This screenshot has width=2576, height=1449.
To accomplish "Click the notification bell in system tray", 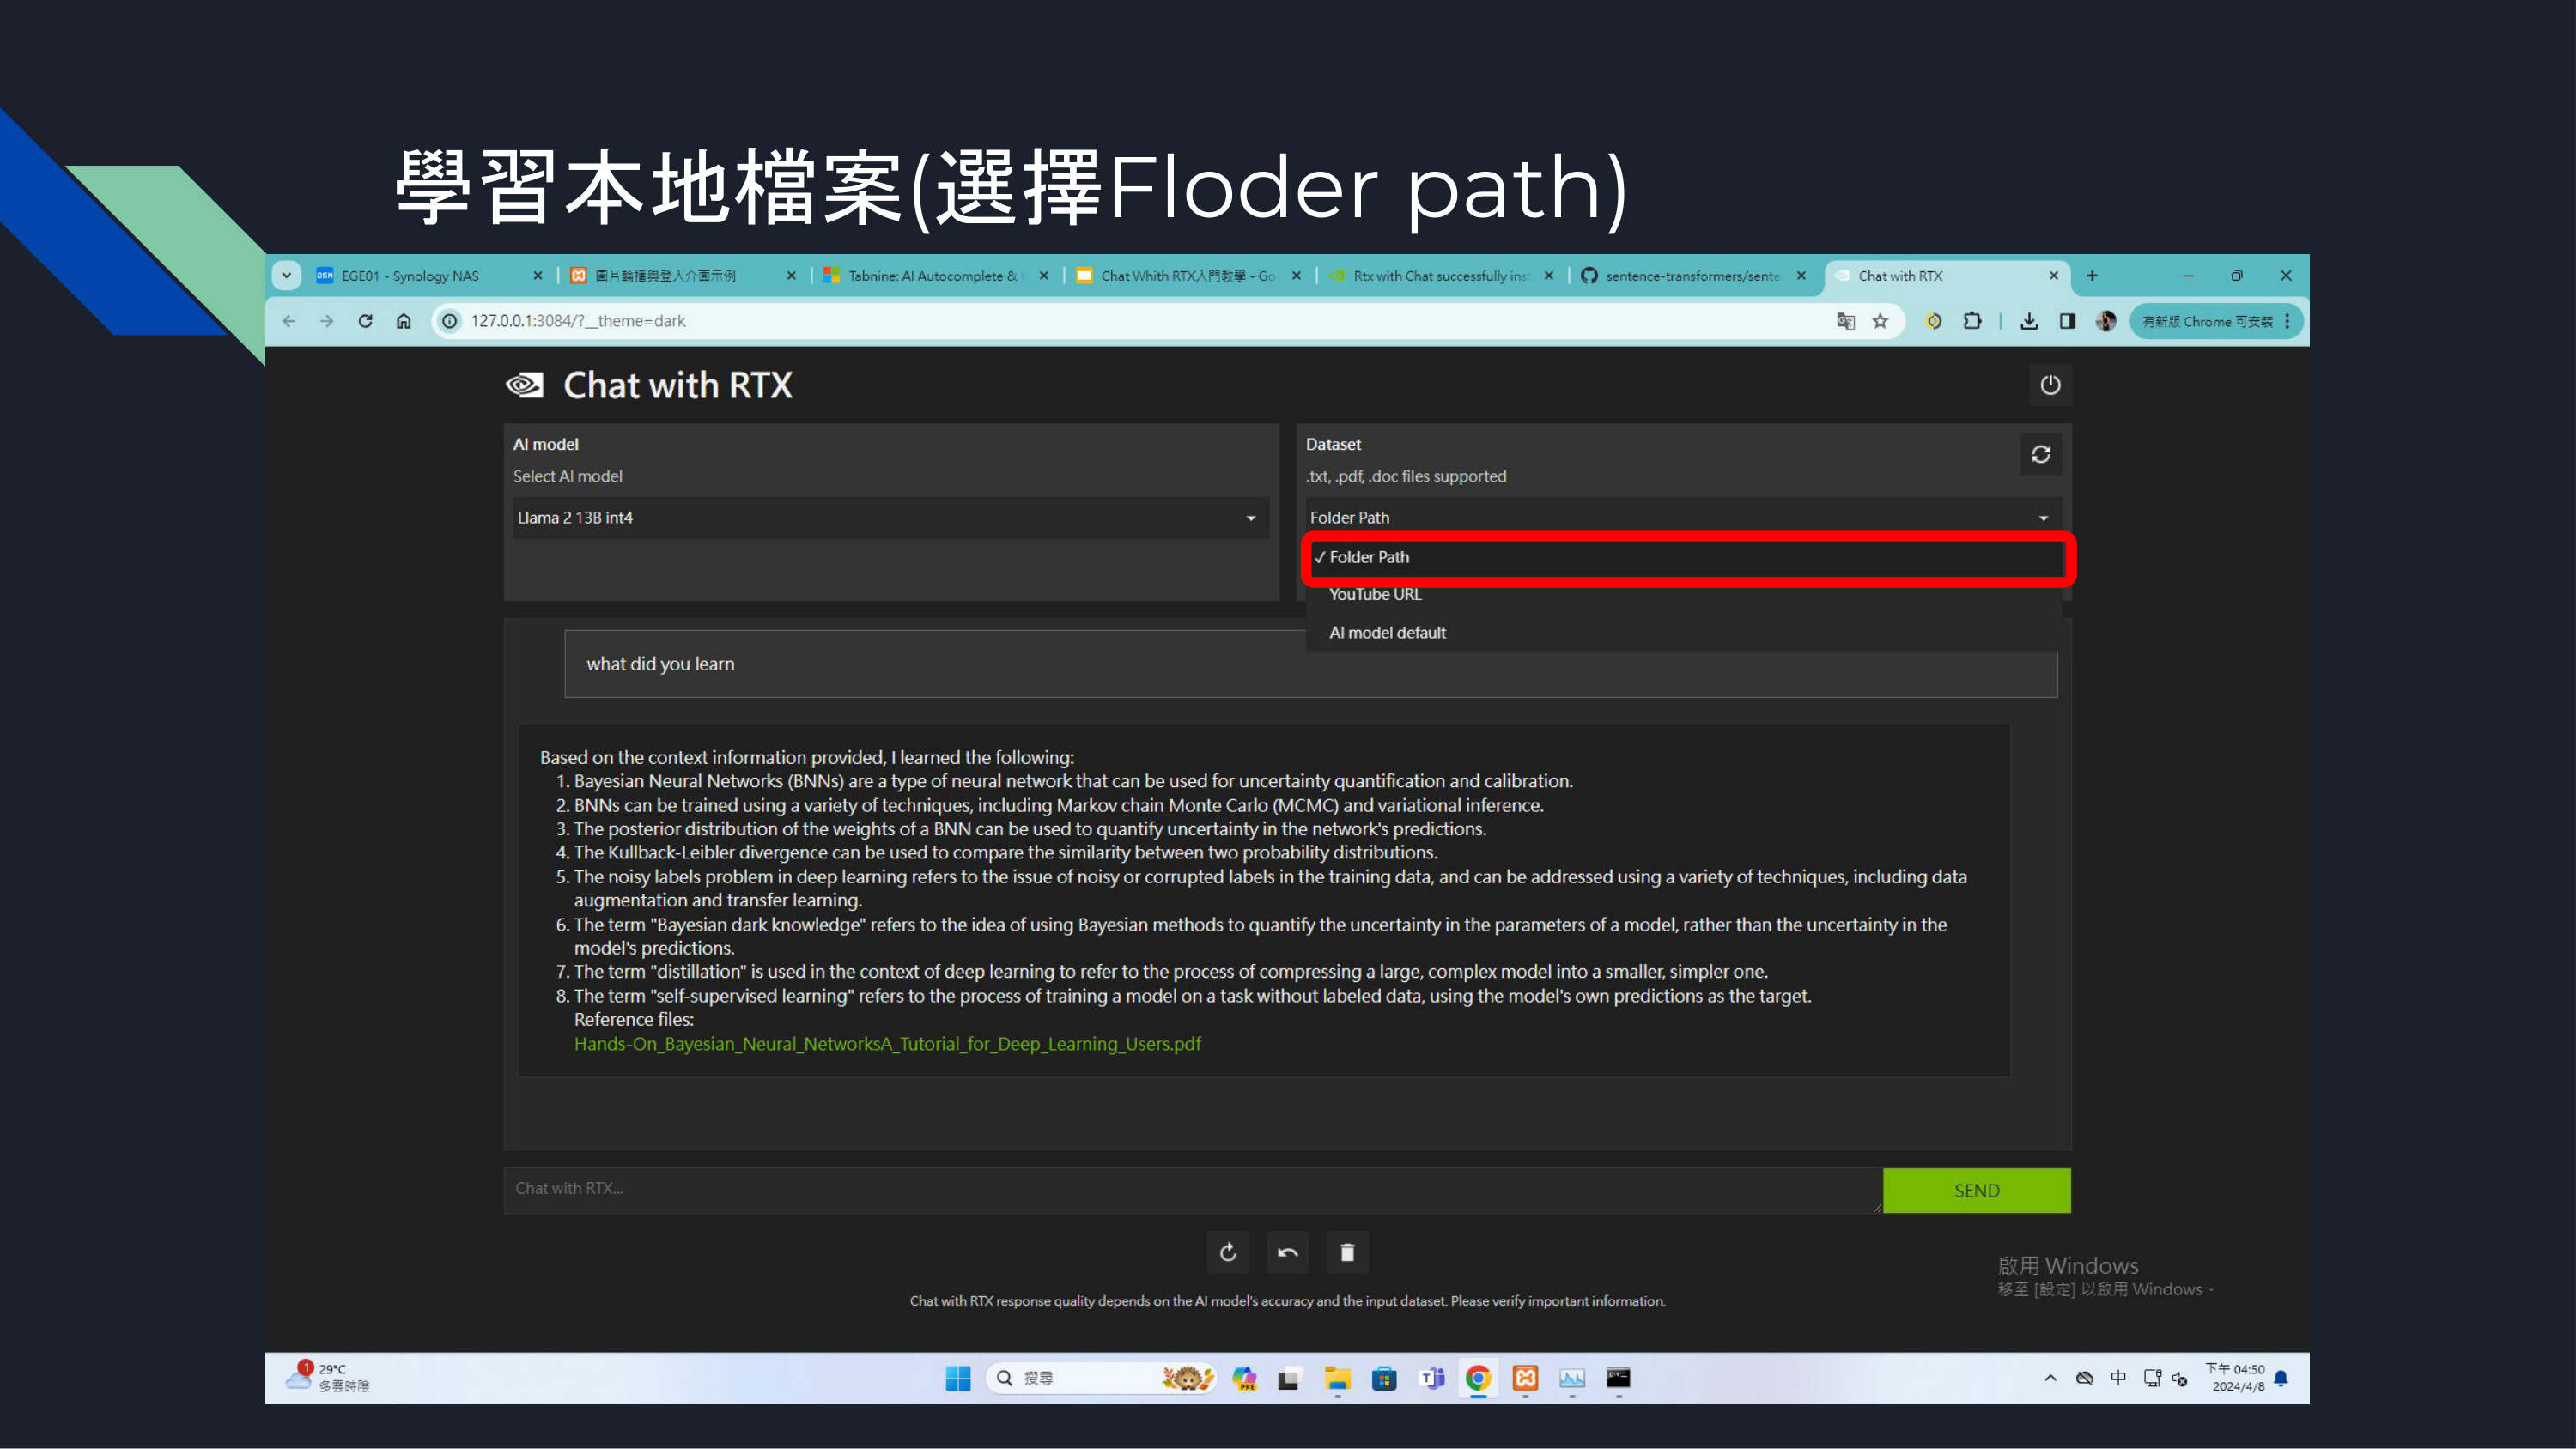I will pos(2281,1378).
